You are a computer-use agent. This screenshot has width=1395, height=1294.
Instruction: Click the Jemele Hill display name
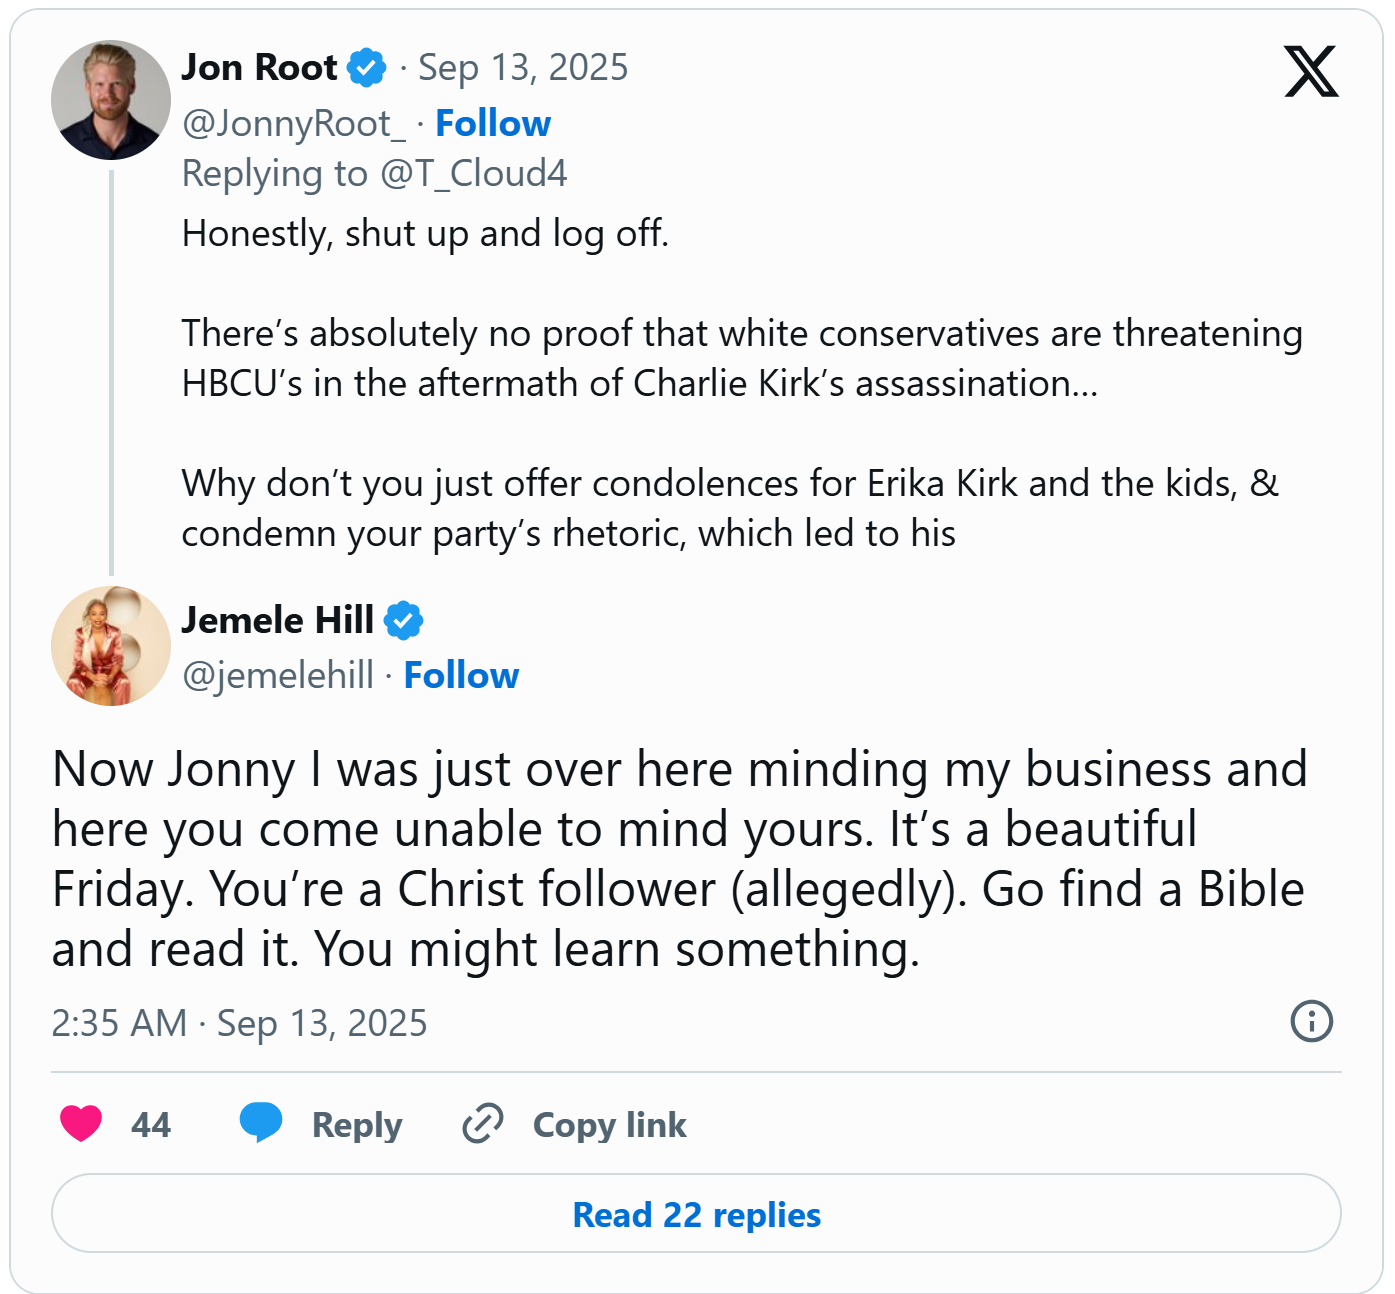click(x=277, y=620)
